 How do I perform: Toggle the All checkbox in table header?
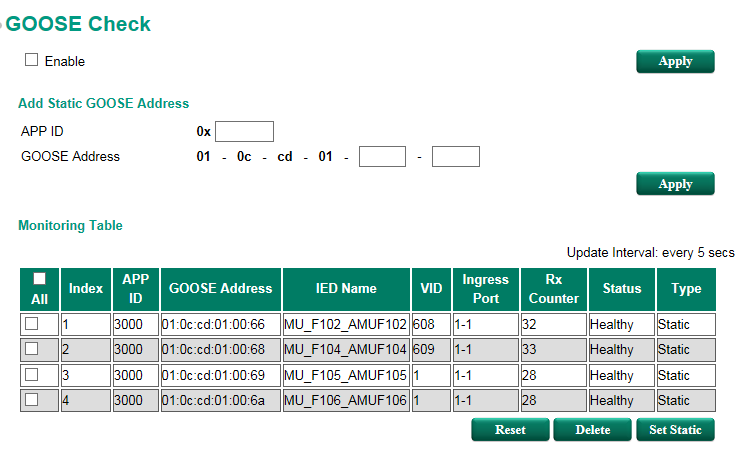coord(39,279)
